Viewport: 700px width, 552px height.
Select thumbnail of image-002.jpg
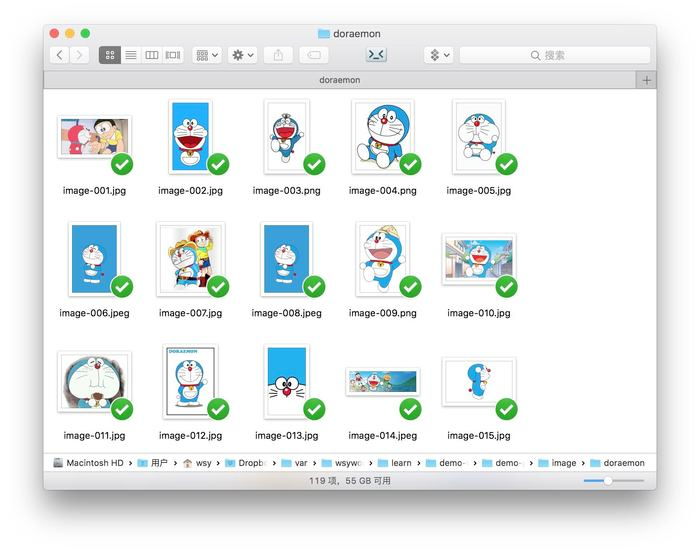pyautogui.click(x=190, y=136)
